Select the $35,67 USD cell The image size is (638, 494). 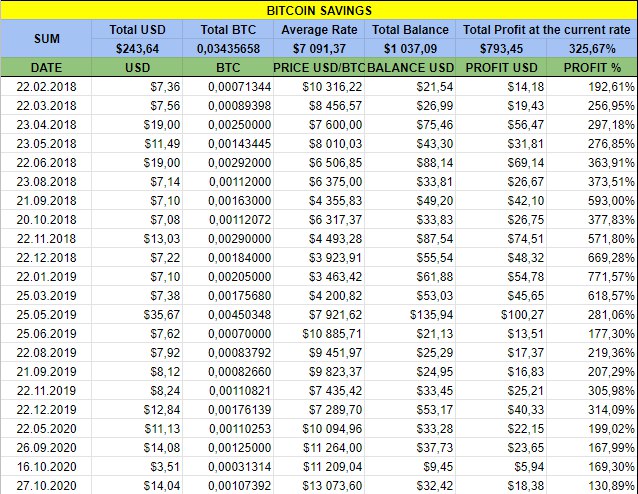[x=137, y=314]
